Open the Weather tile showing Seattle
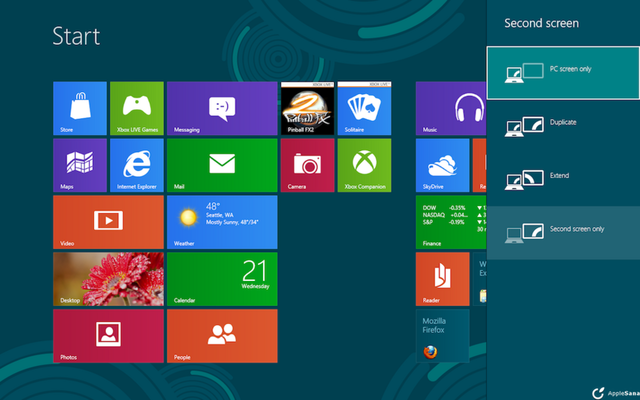This screenshot has height=400, width=640. (x=222, y=222)
